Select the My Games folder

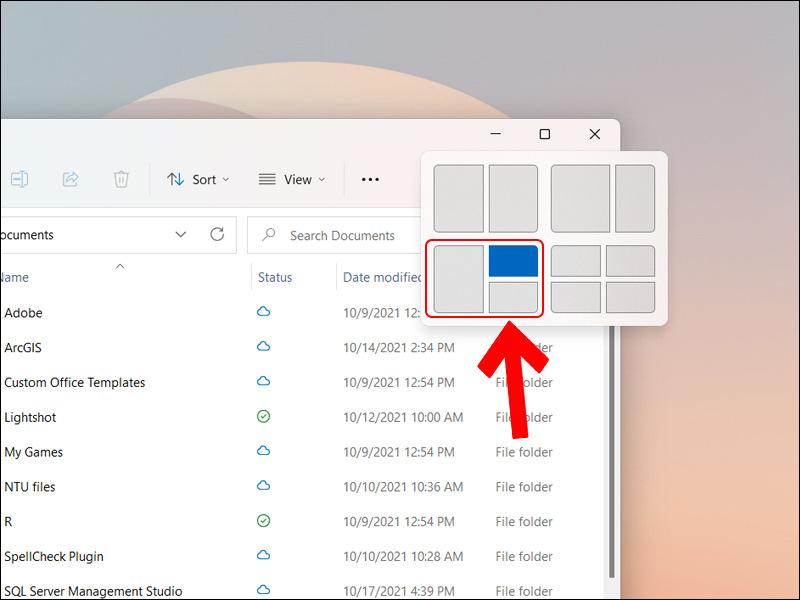(34, 452)
